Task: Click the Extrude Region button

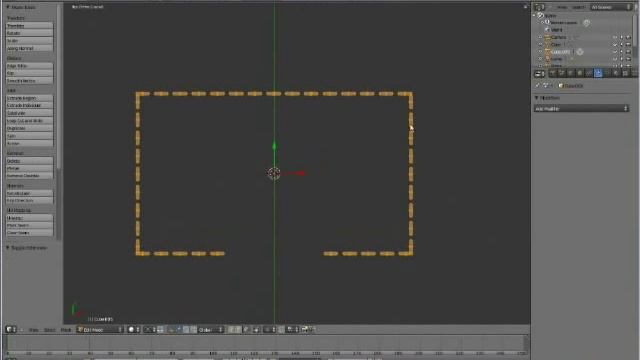Action: click(29, 98)
